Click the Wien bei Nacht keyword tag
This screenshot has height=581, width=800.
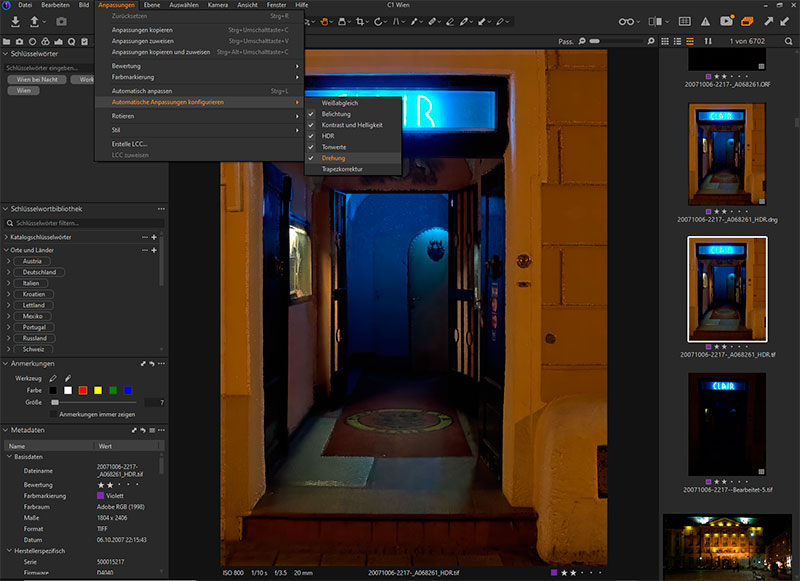[37, 80]
